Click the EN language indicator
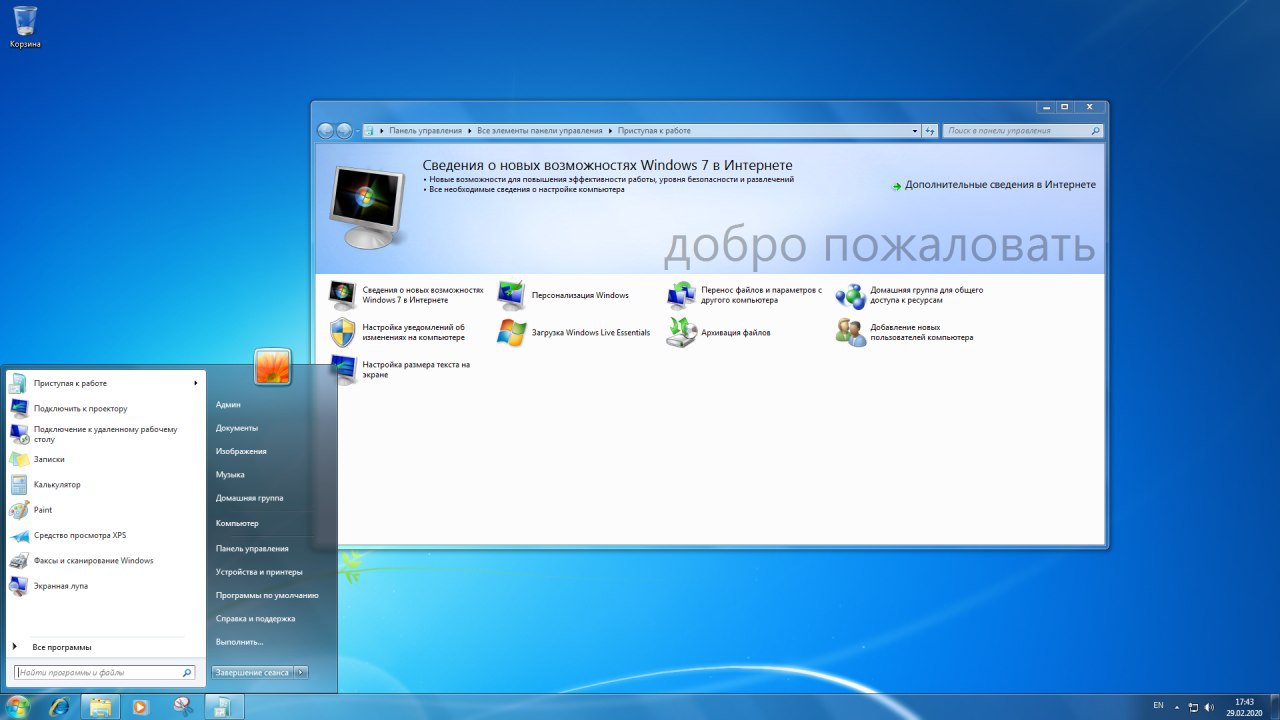Viewport: 1280px width, 720px height. [1158, 706]
